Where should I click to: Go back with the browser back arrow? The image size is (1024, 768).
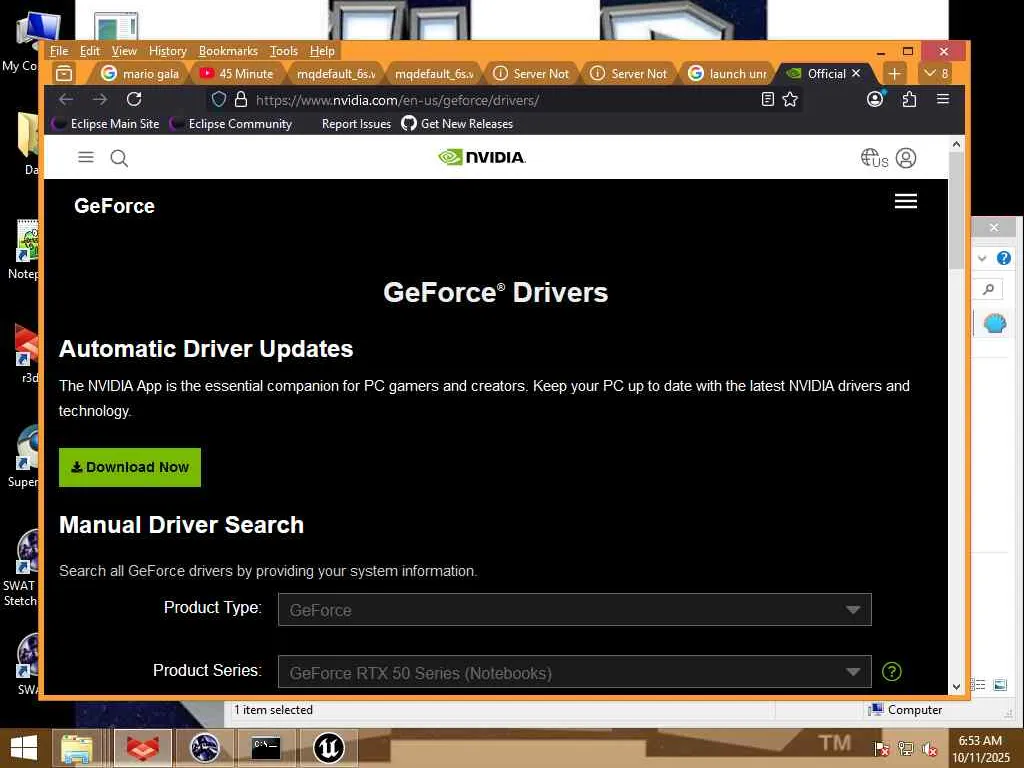66,99
